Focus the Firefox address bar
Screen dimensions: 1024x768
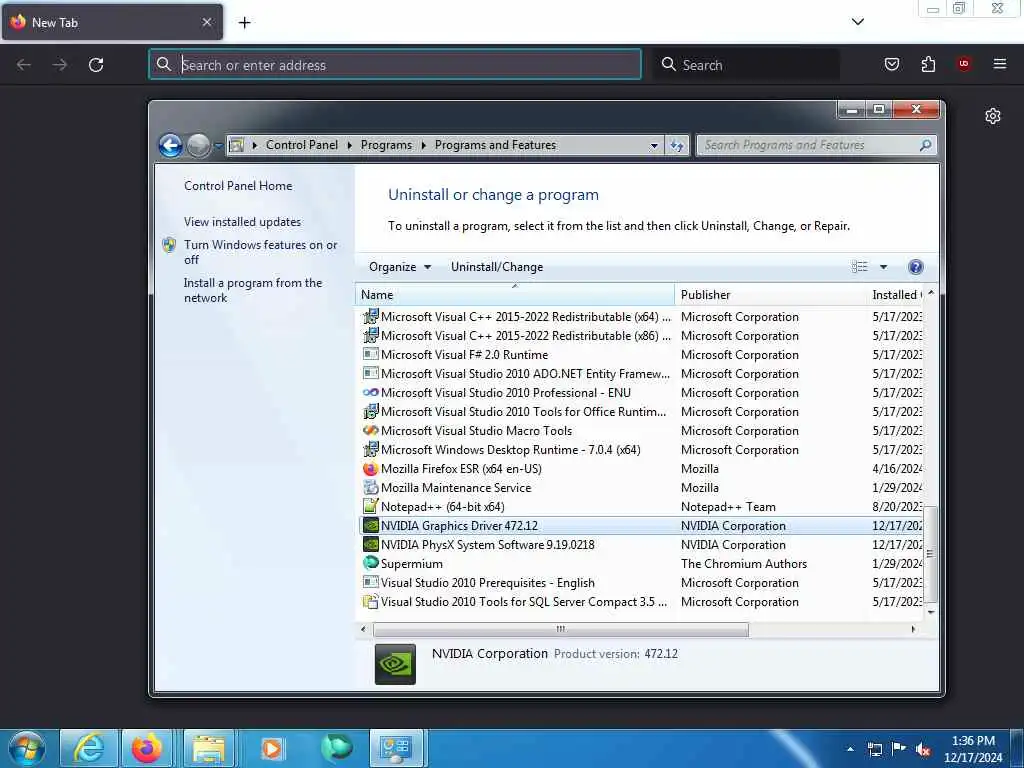(394, 65)
